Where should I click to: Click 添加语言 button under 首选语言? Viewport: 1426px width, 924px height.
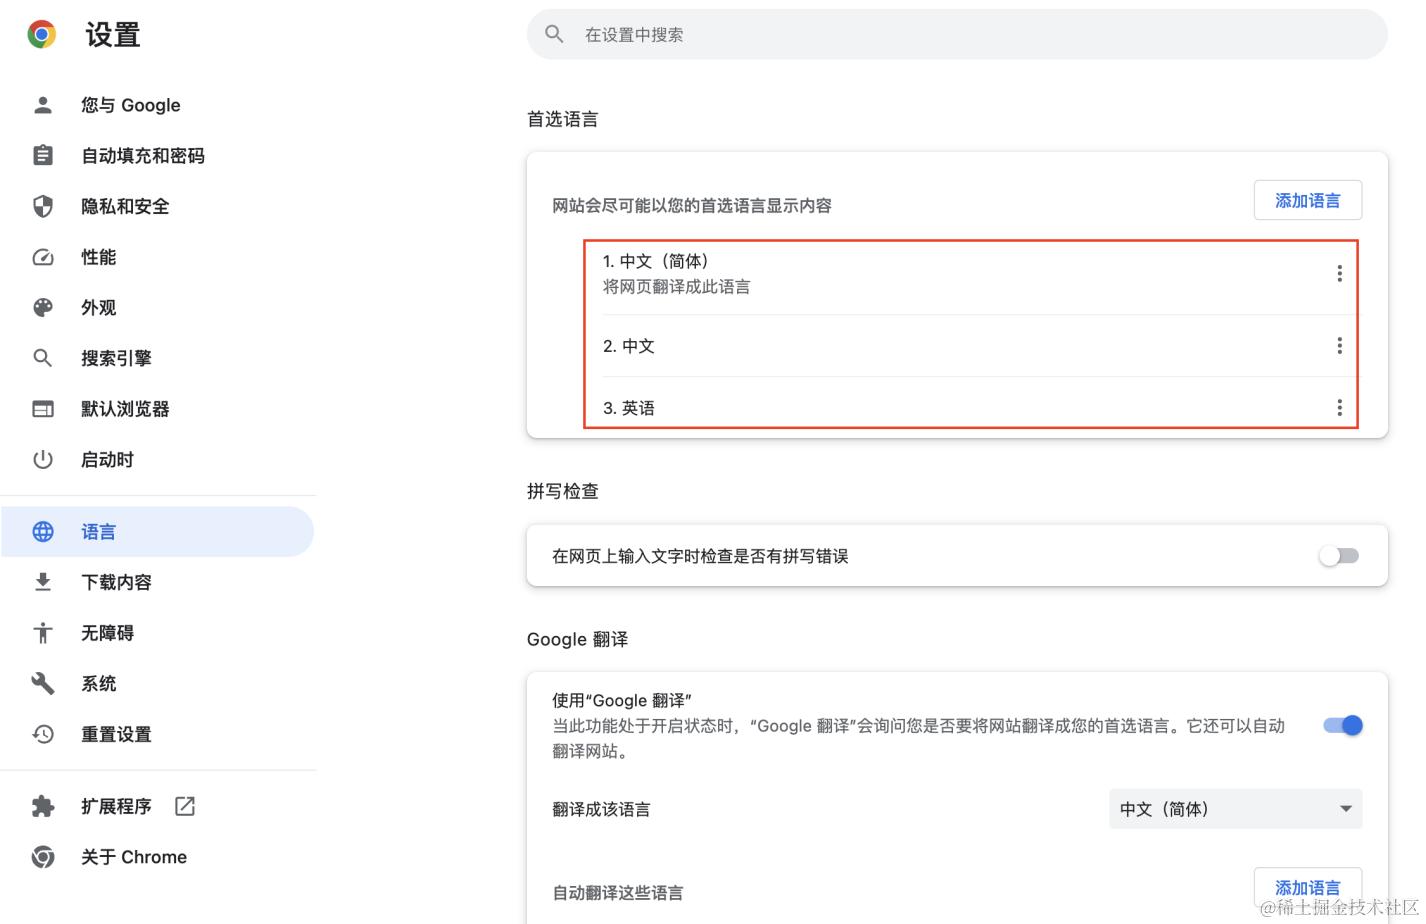(x=1307, y=201)
